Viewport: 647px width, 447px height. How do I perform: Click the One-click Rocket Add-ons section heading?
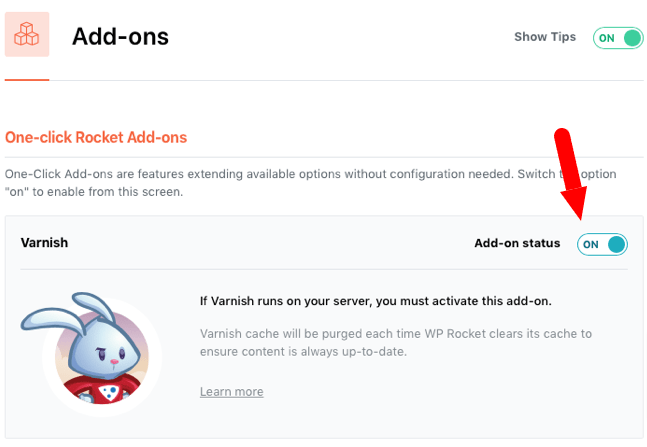coord(96,137)
